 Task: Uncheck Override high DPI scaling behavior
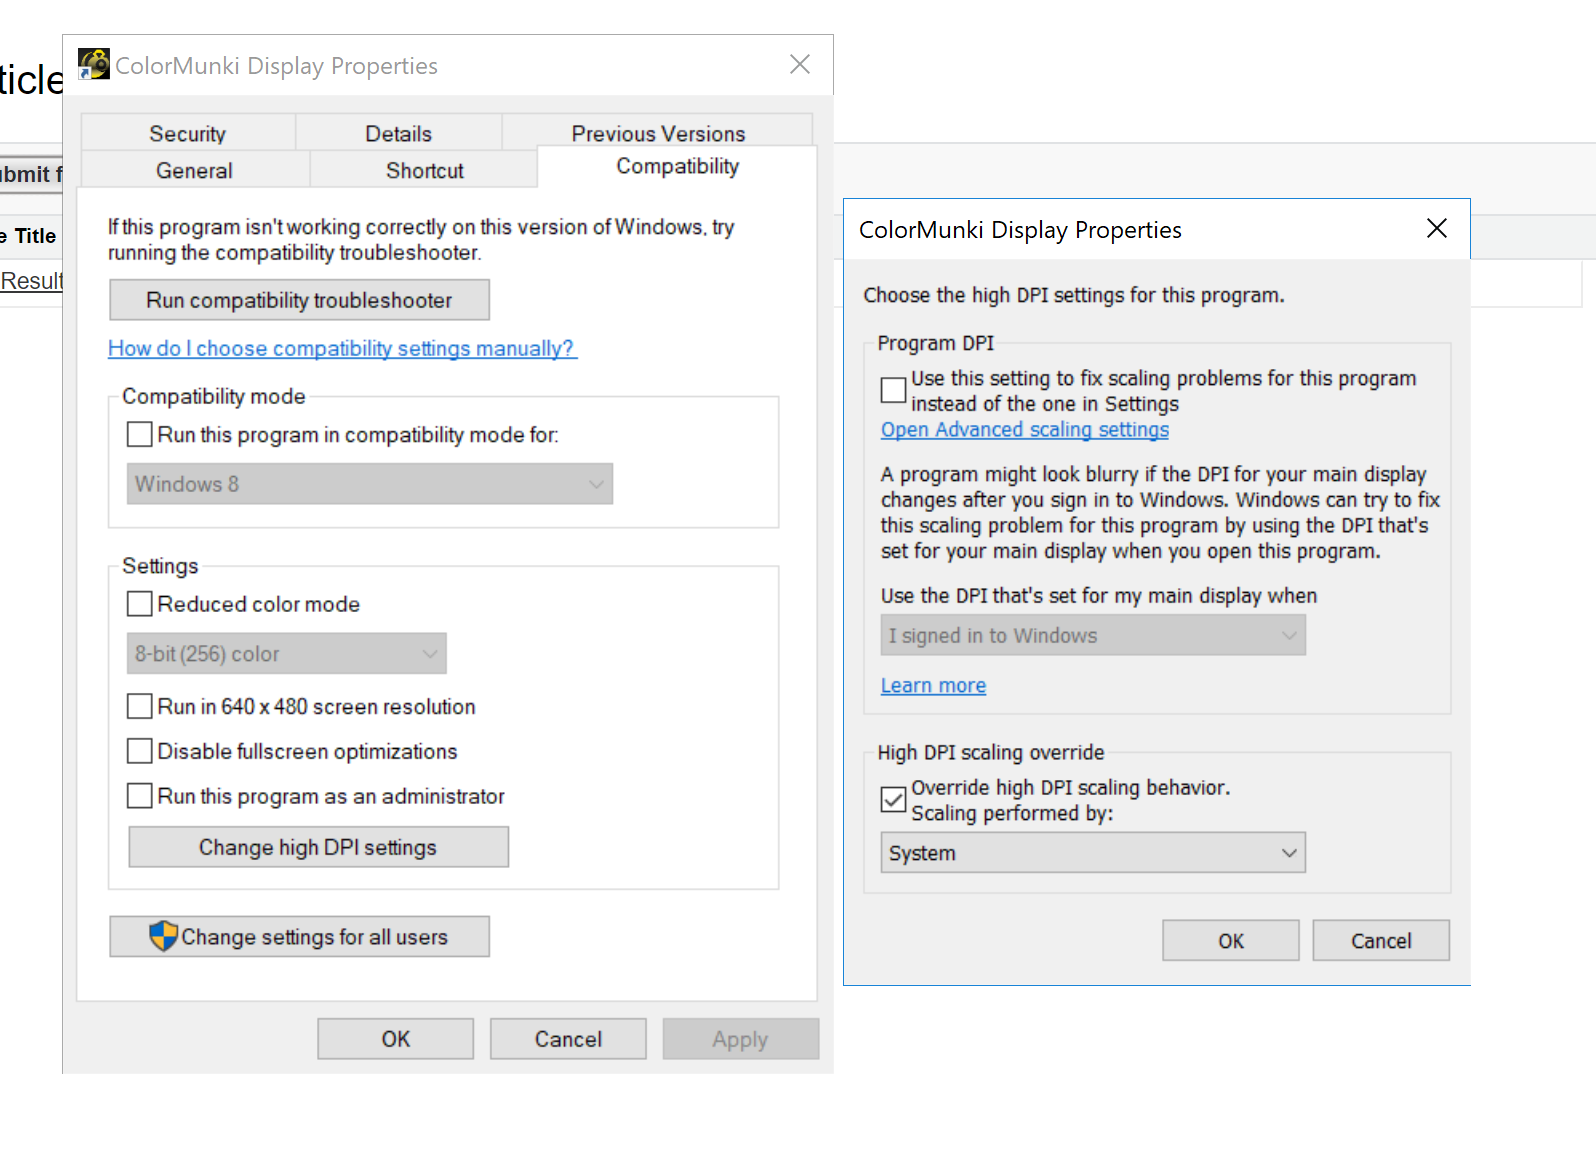click(x=892, y=799)
